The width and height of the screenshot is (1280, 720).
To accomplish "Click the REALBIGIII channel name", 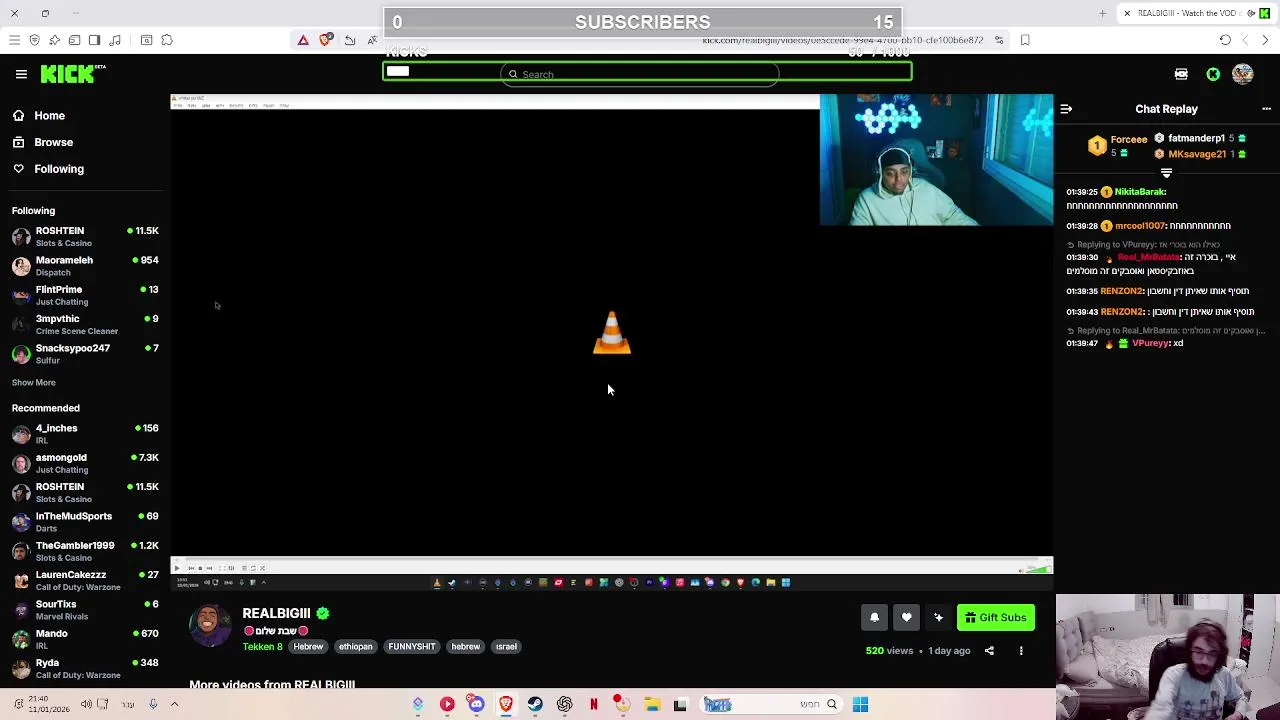I will coord(276,613).
